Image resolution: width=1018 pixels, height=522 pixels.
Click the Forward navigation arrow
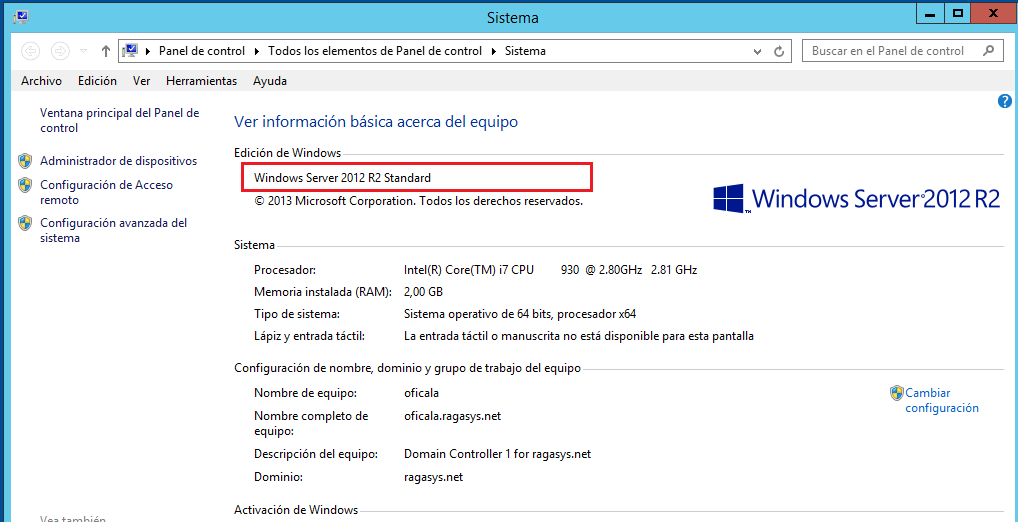pos(60,51)
